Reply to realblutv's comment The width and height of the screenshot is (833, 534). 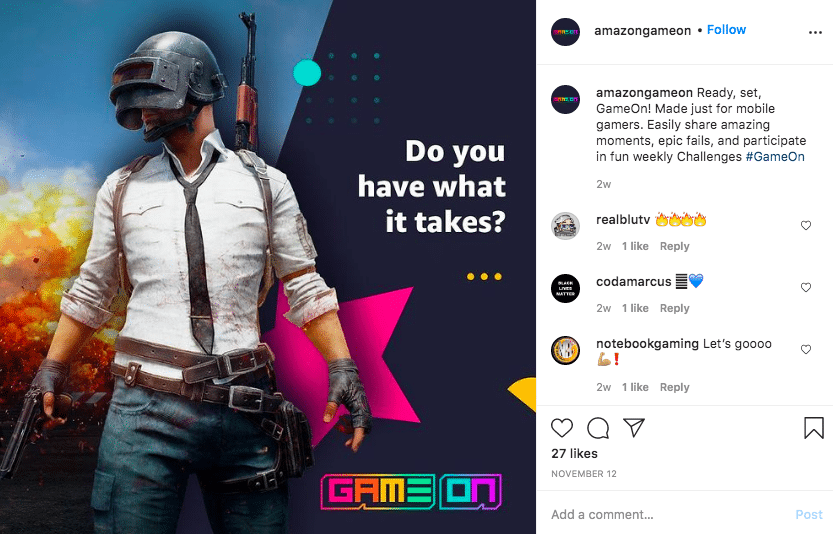coord(674,246)
